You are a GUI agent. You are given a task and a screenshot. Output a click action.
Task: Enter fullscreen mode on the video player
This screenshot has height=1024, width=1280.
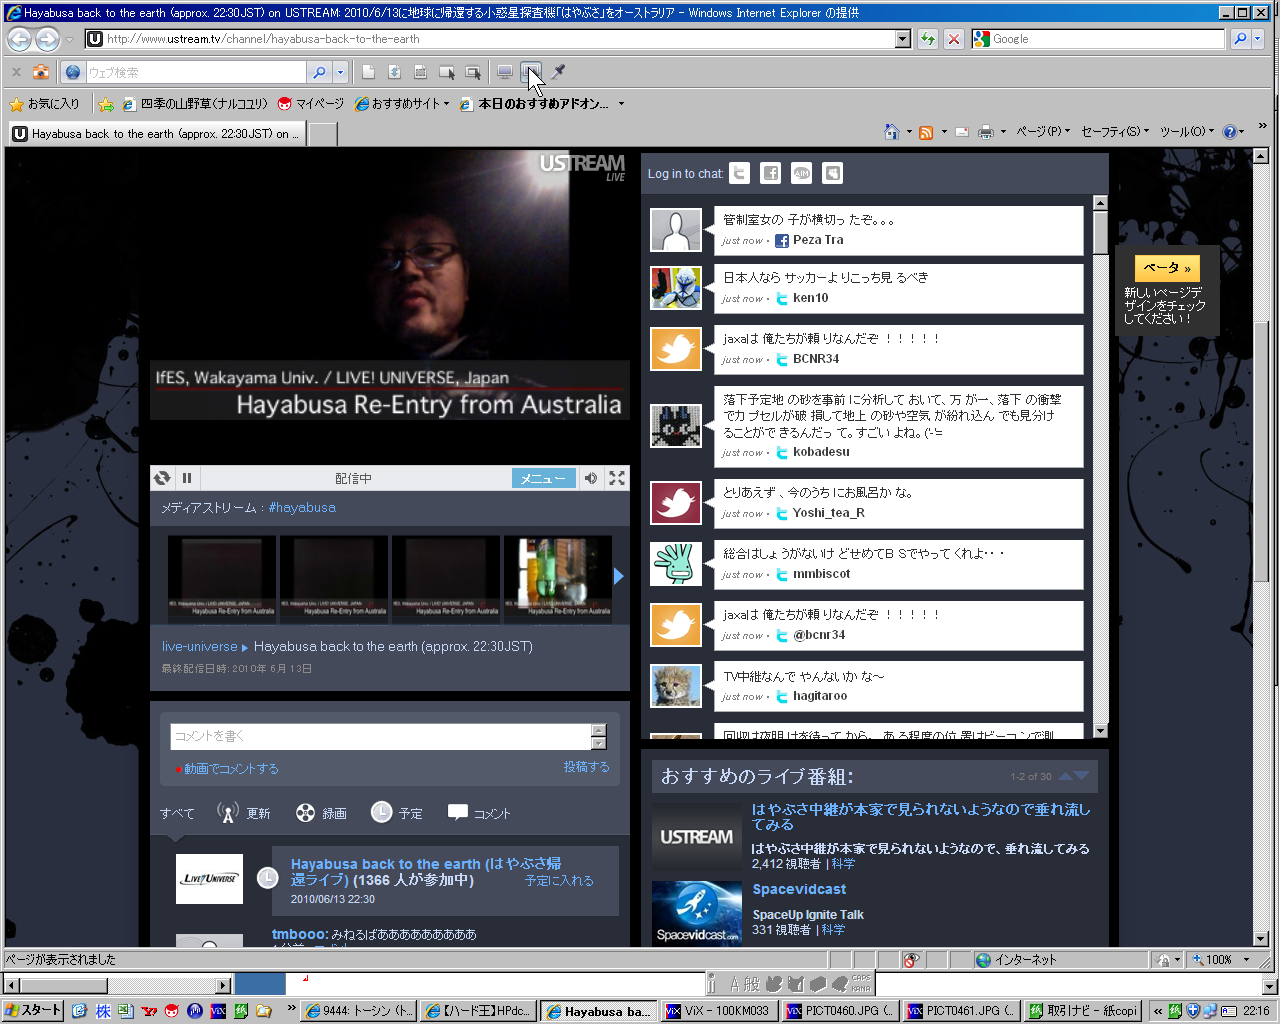[617, 478]
